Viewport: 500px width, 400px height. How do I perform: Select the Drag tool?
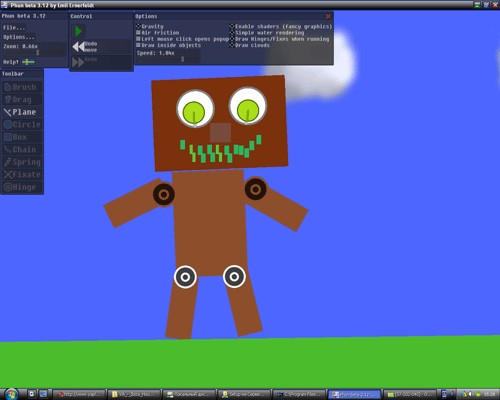tap(22, 100)
